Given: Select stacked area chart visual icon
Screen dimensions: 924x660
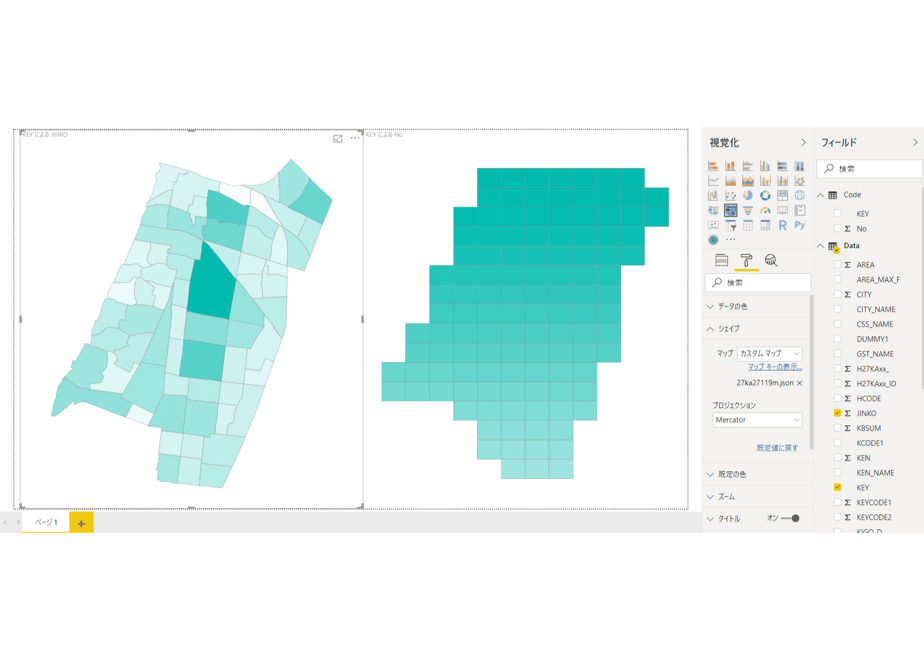Looking at the screenshot, I should click(748, 181).
